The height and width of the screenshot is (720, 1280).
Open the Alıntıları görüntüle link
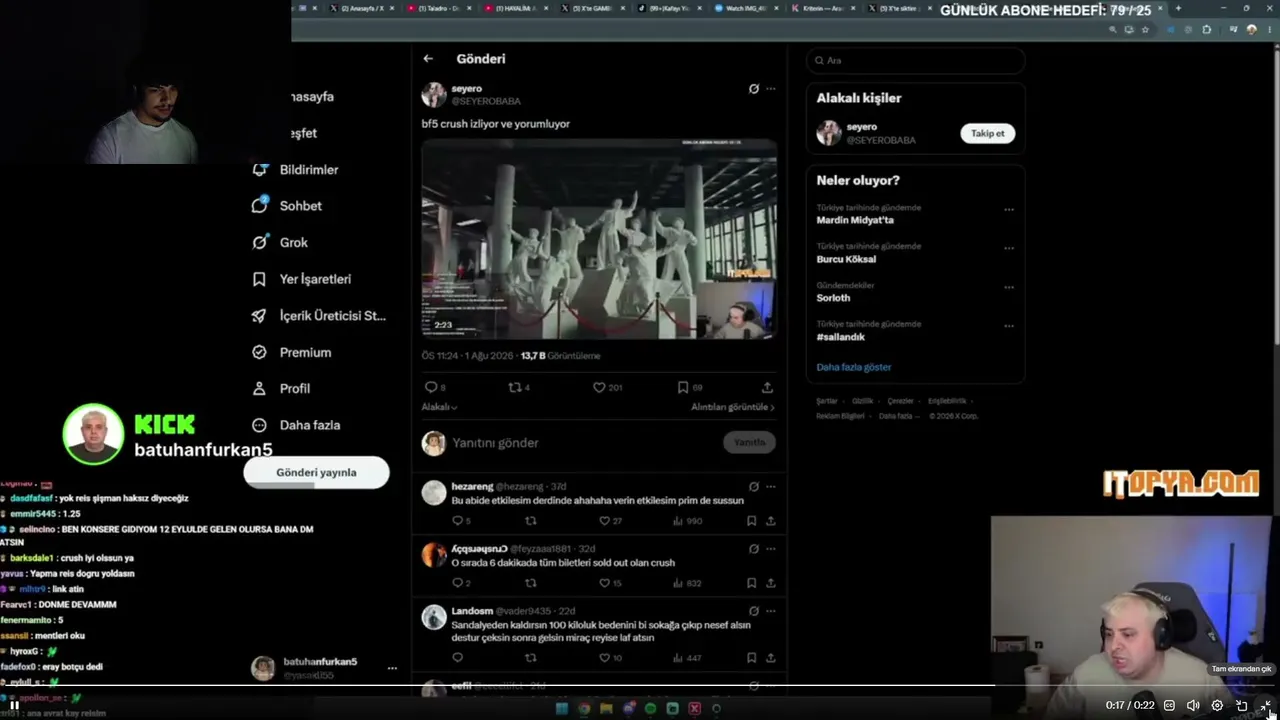(733, 407)
